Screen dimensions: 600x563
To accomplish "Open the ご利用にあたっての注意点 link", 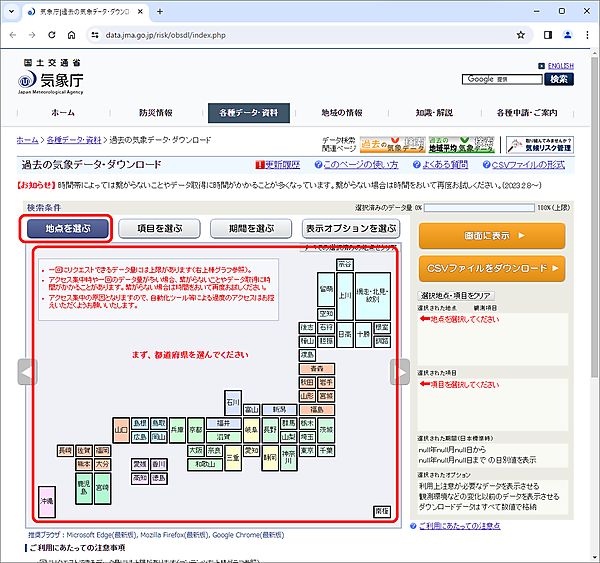I will point(460,526).
